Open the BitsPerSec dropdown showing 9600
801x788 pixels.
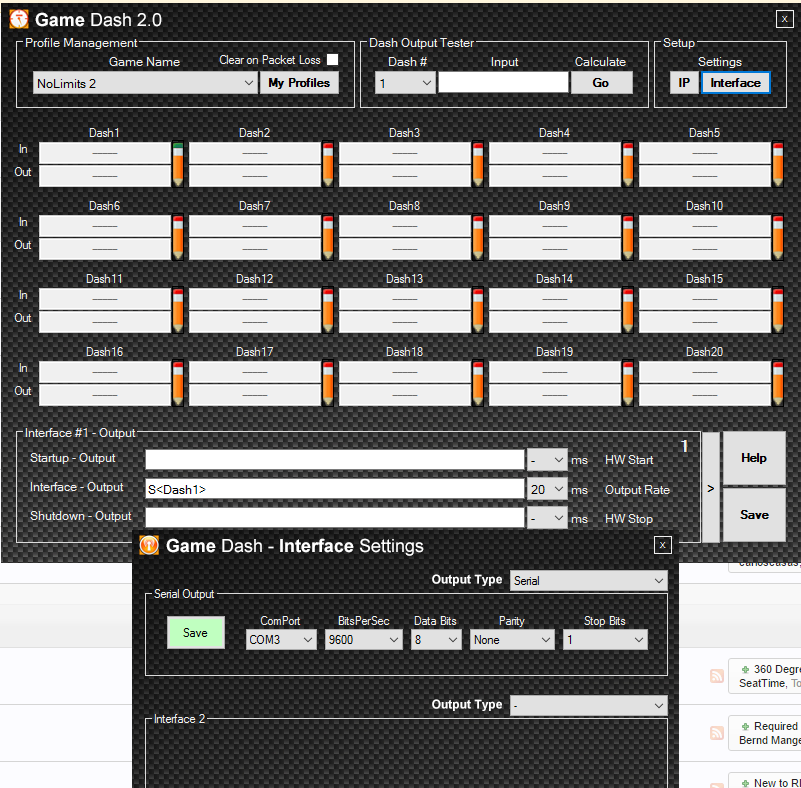[363, 639]
